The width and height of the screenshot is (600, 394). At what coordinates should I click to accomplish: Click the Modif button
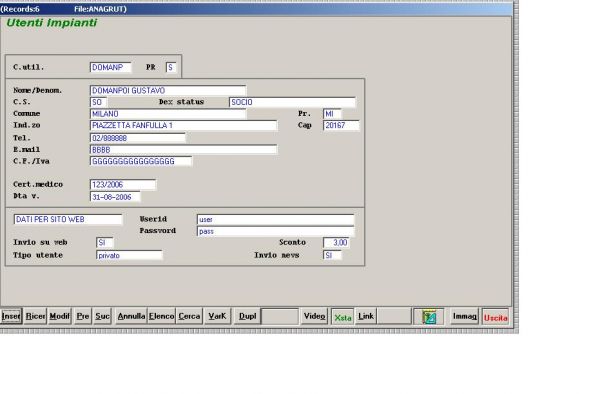60,316
